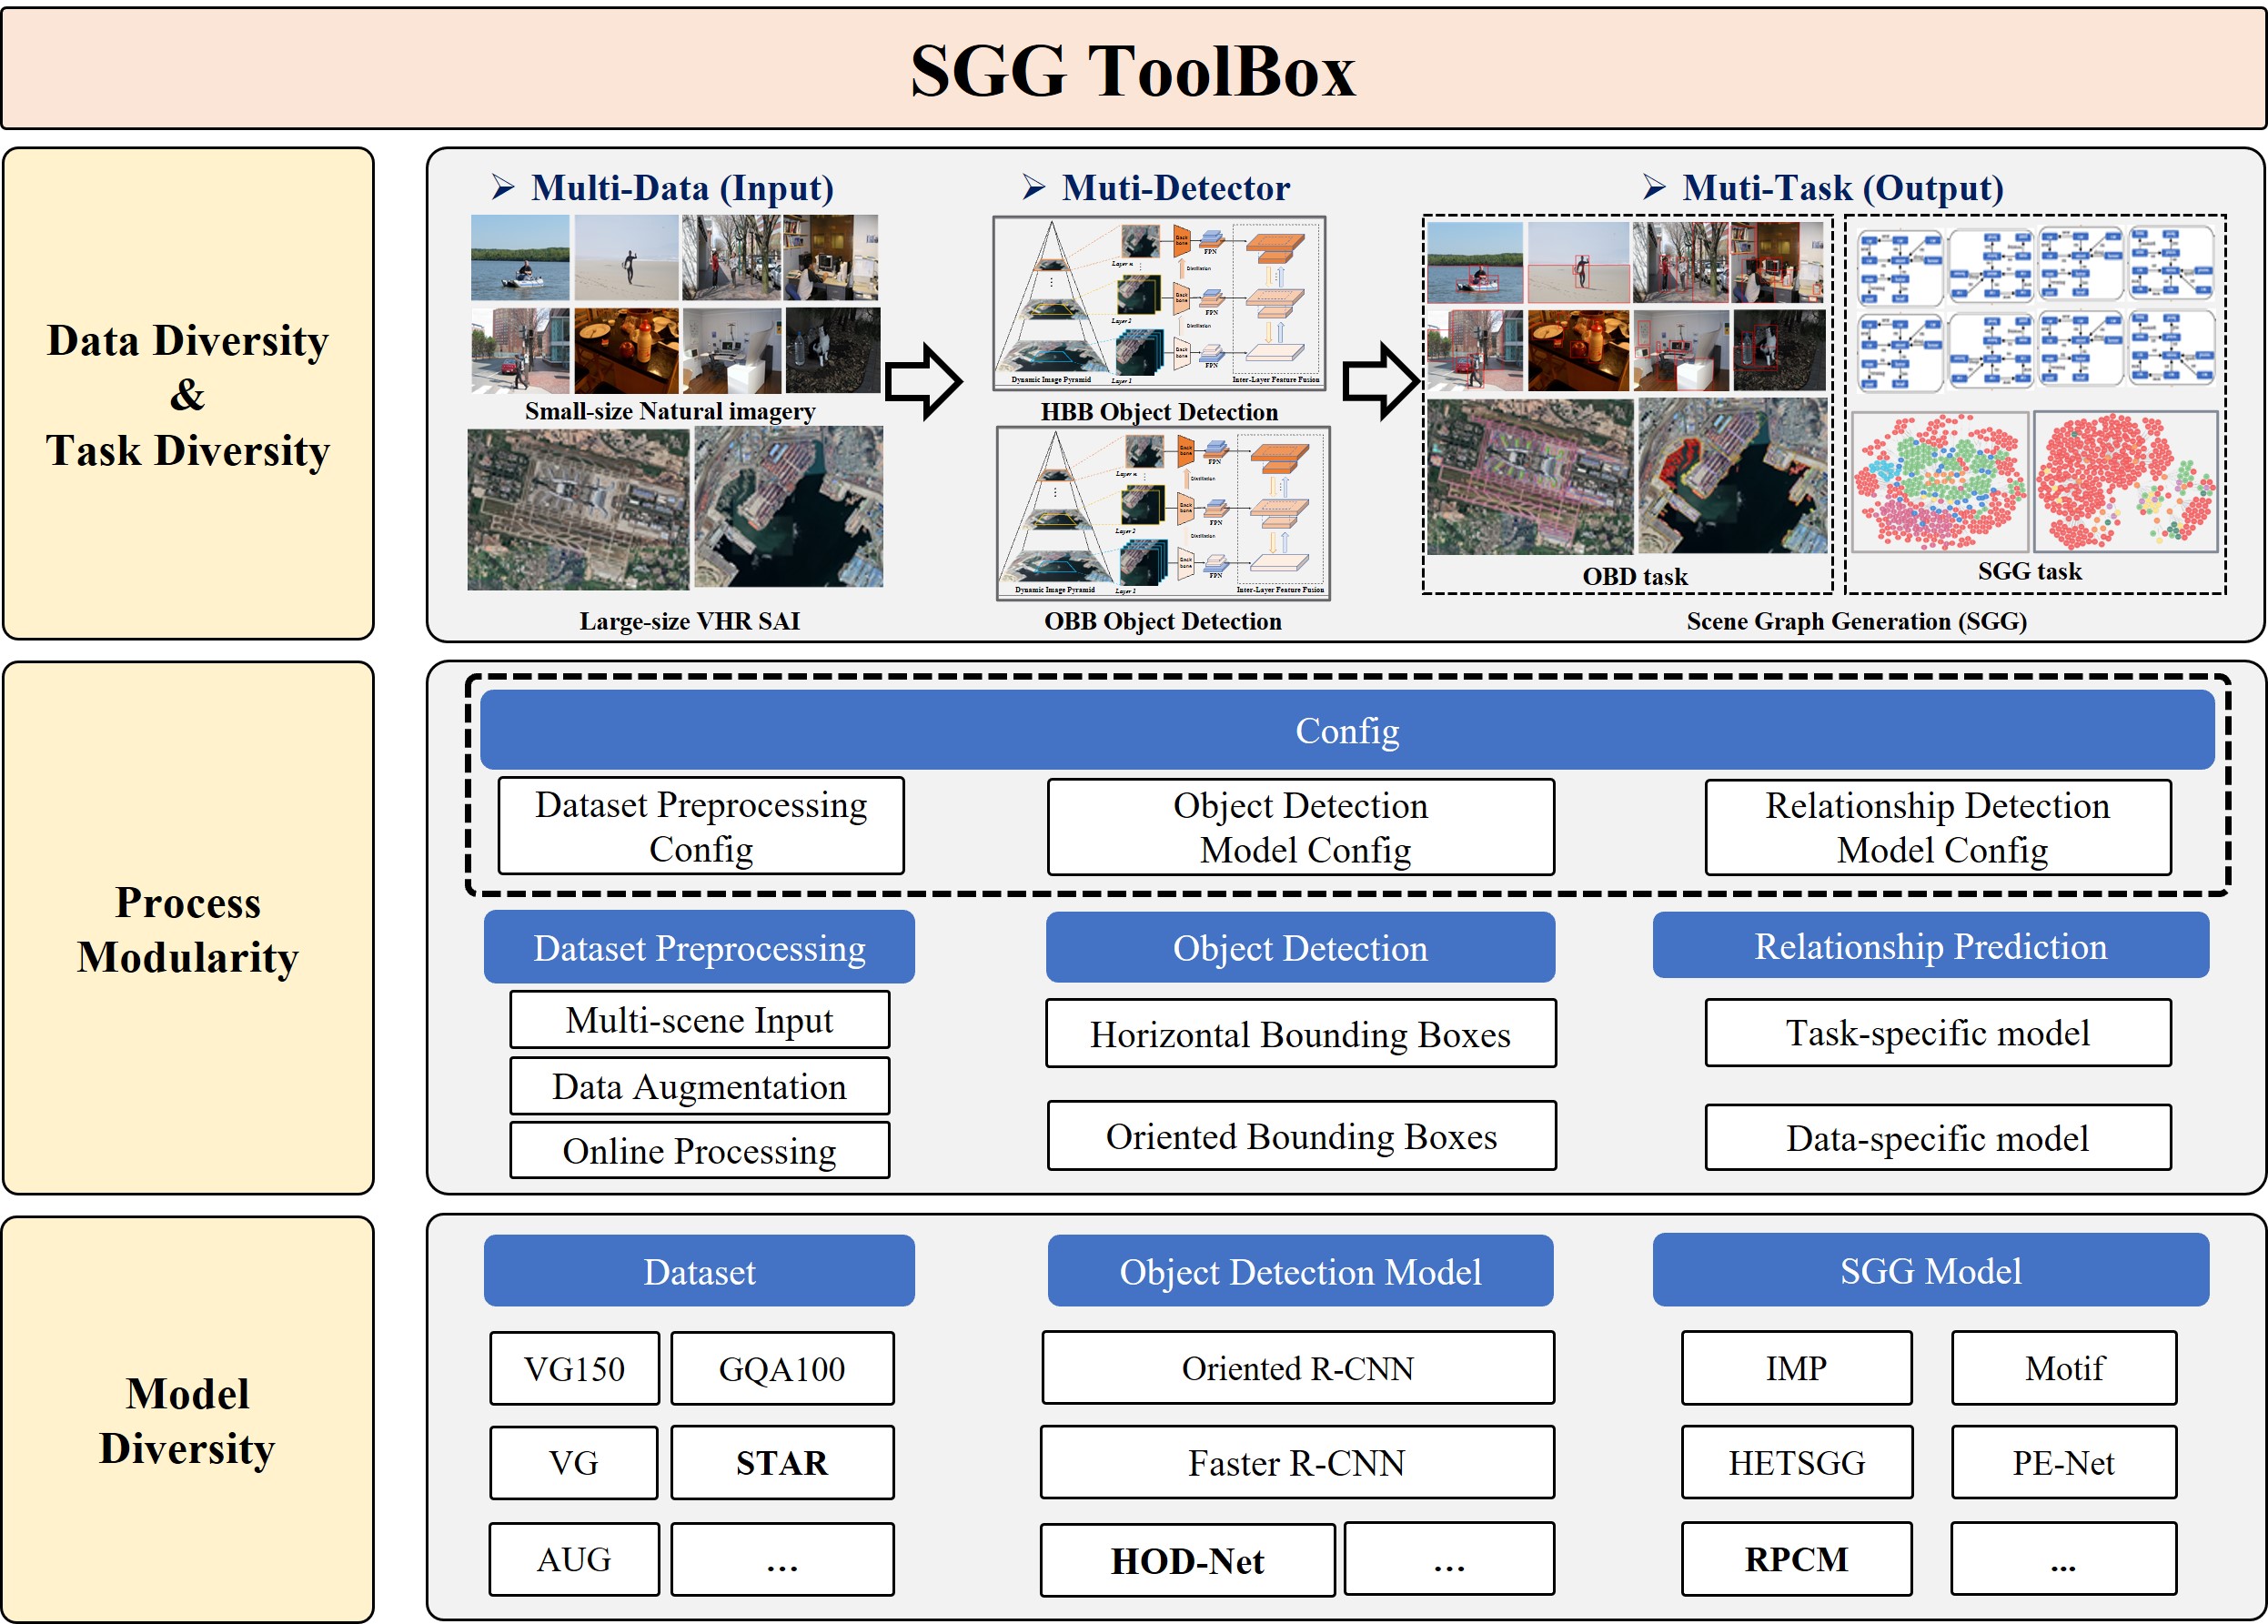
Task: Pick the RPCM SGG model
Action: (x=1795, y=1559)
